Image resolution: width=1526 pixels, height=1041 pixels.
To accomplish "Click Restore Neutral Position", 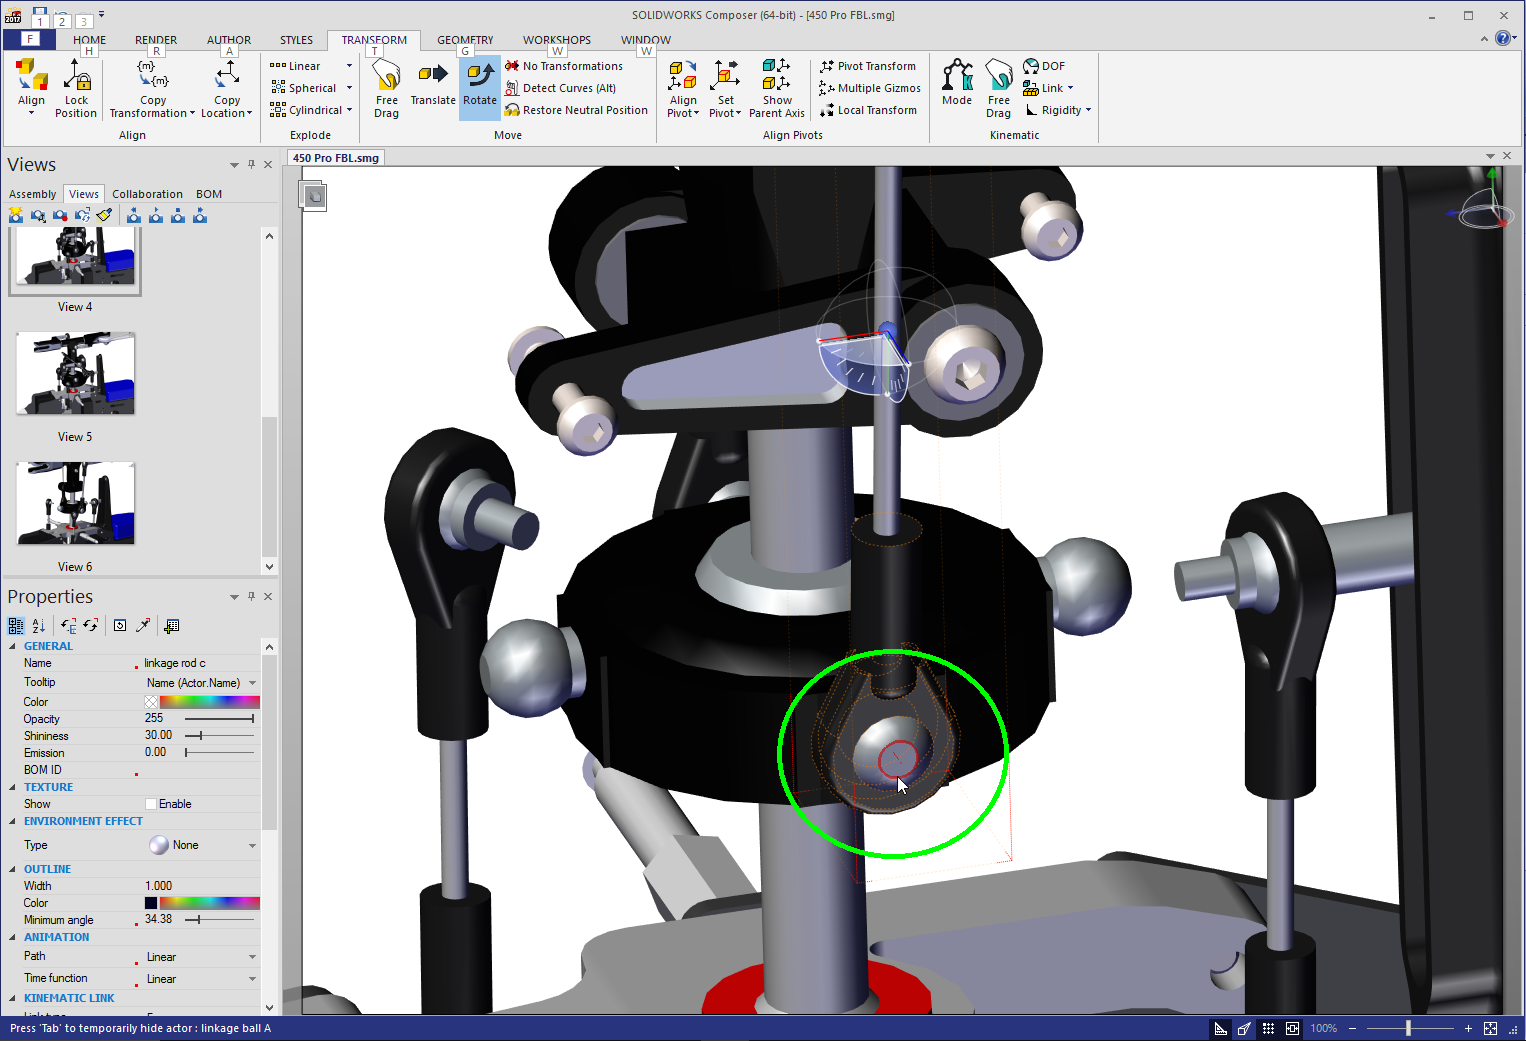I will (x=576, y=110).
